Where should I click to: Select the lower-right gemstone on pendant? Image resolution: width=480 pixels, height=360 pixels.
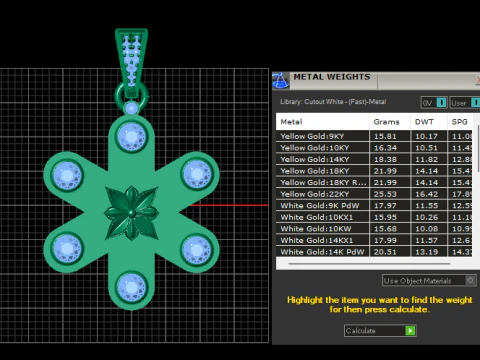(197, 249)
